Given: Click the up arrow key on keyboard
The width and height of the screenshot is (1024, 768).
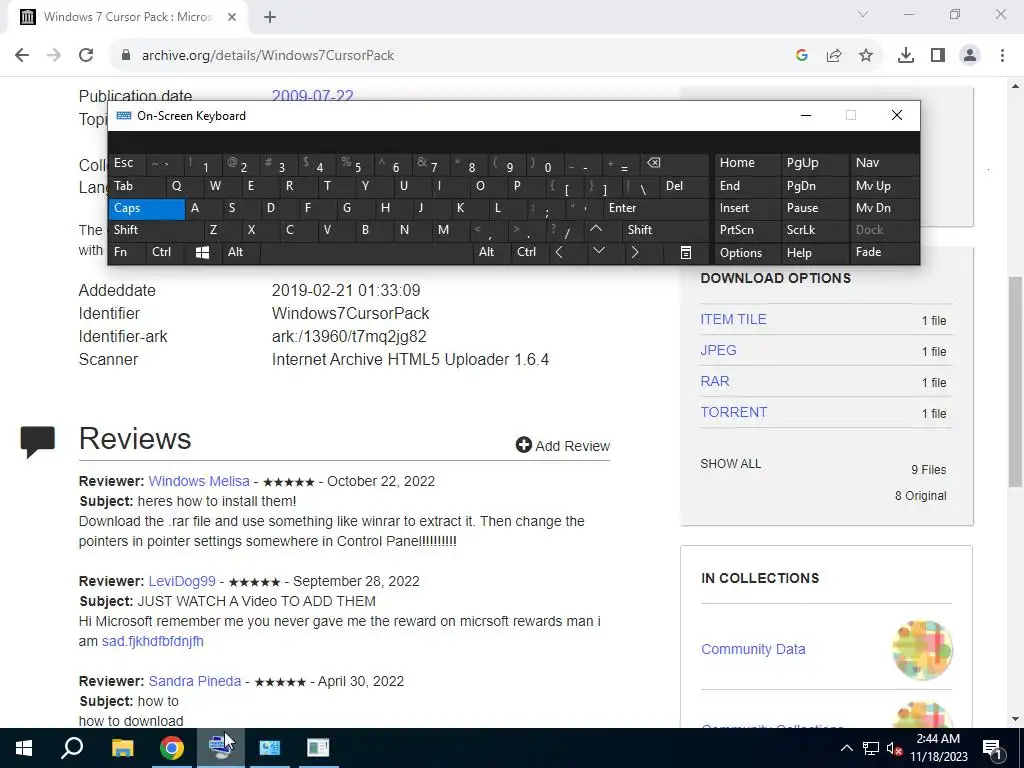Looking at the screenshot, I should click(x=596, y=229).
